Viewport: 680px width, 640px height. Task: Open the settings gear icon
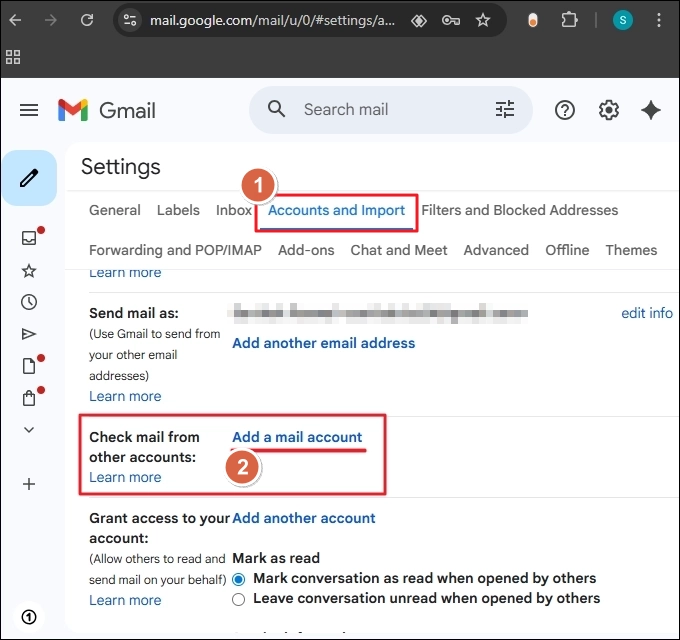(609, 110)
